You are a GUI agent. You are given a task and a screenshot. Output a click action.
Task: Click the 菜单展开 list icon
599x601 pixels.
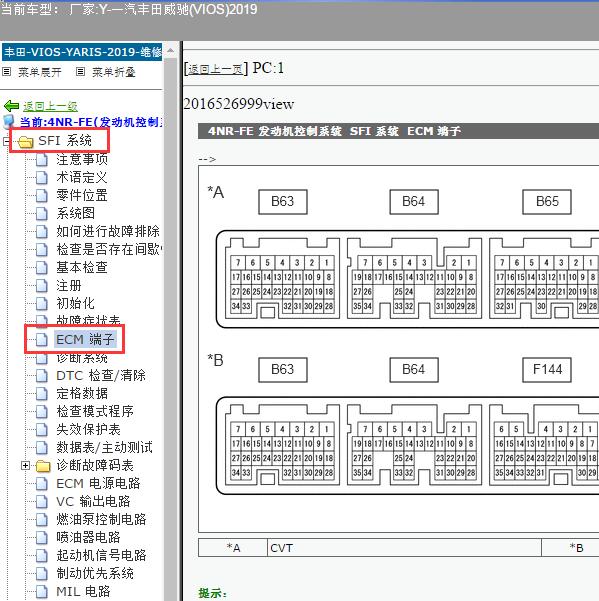7,72
